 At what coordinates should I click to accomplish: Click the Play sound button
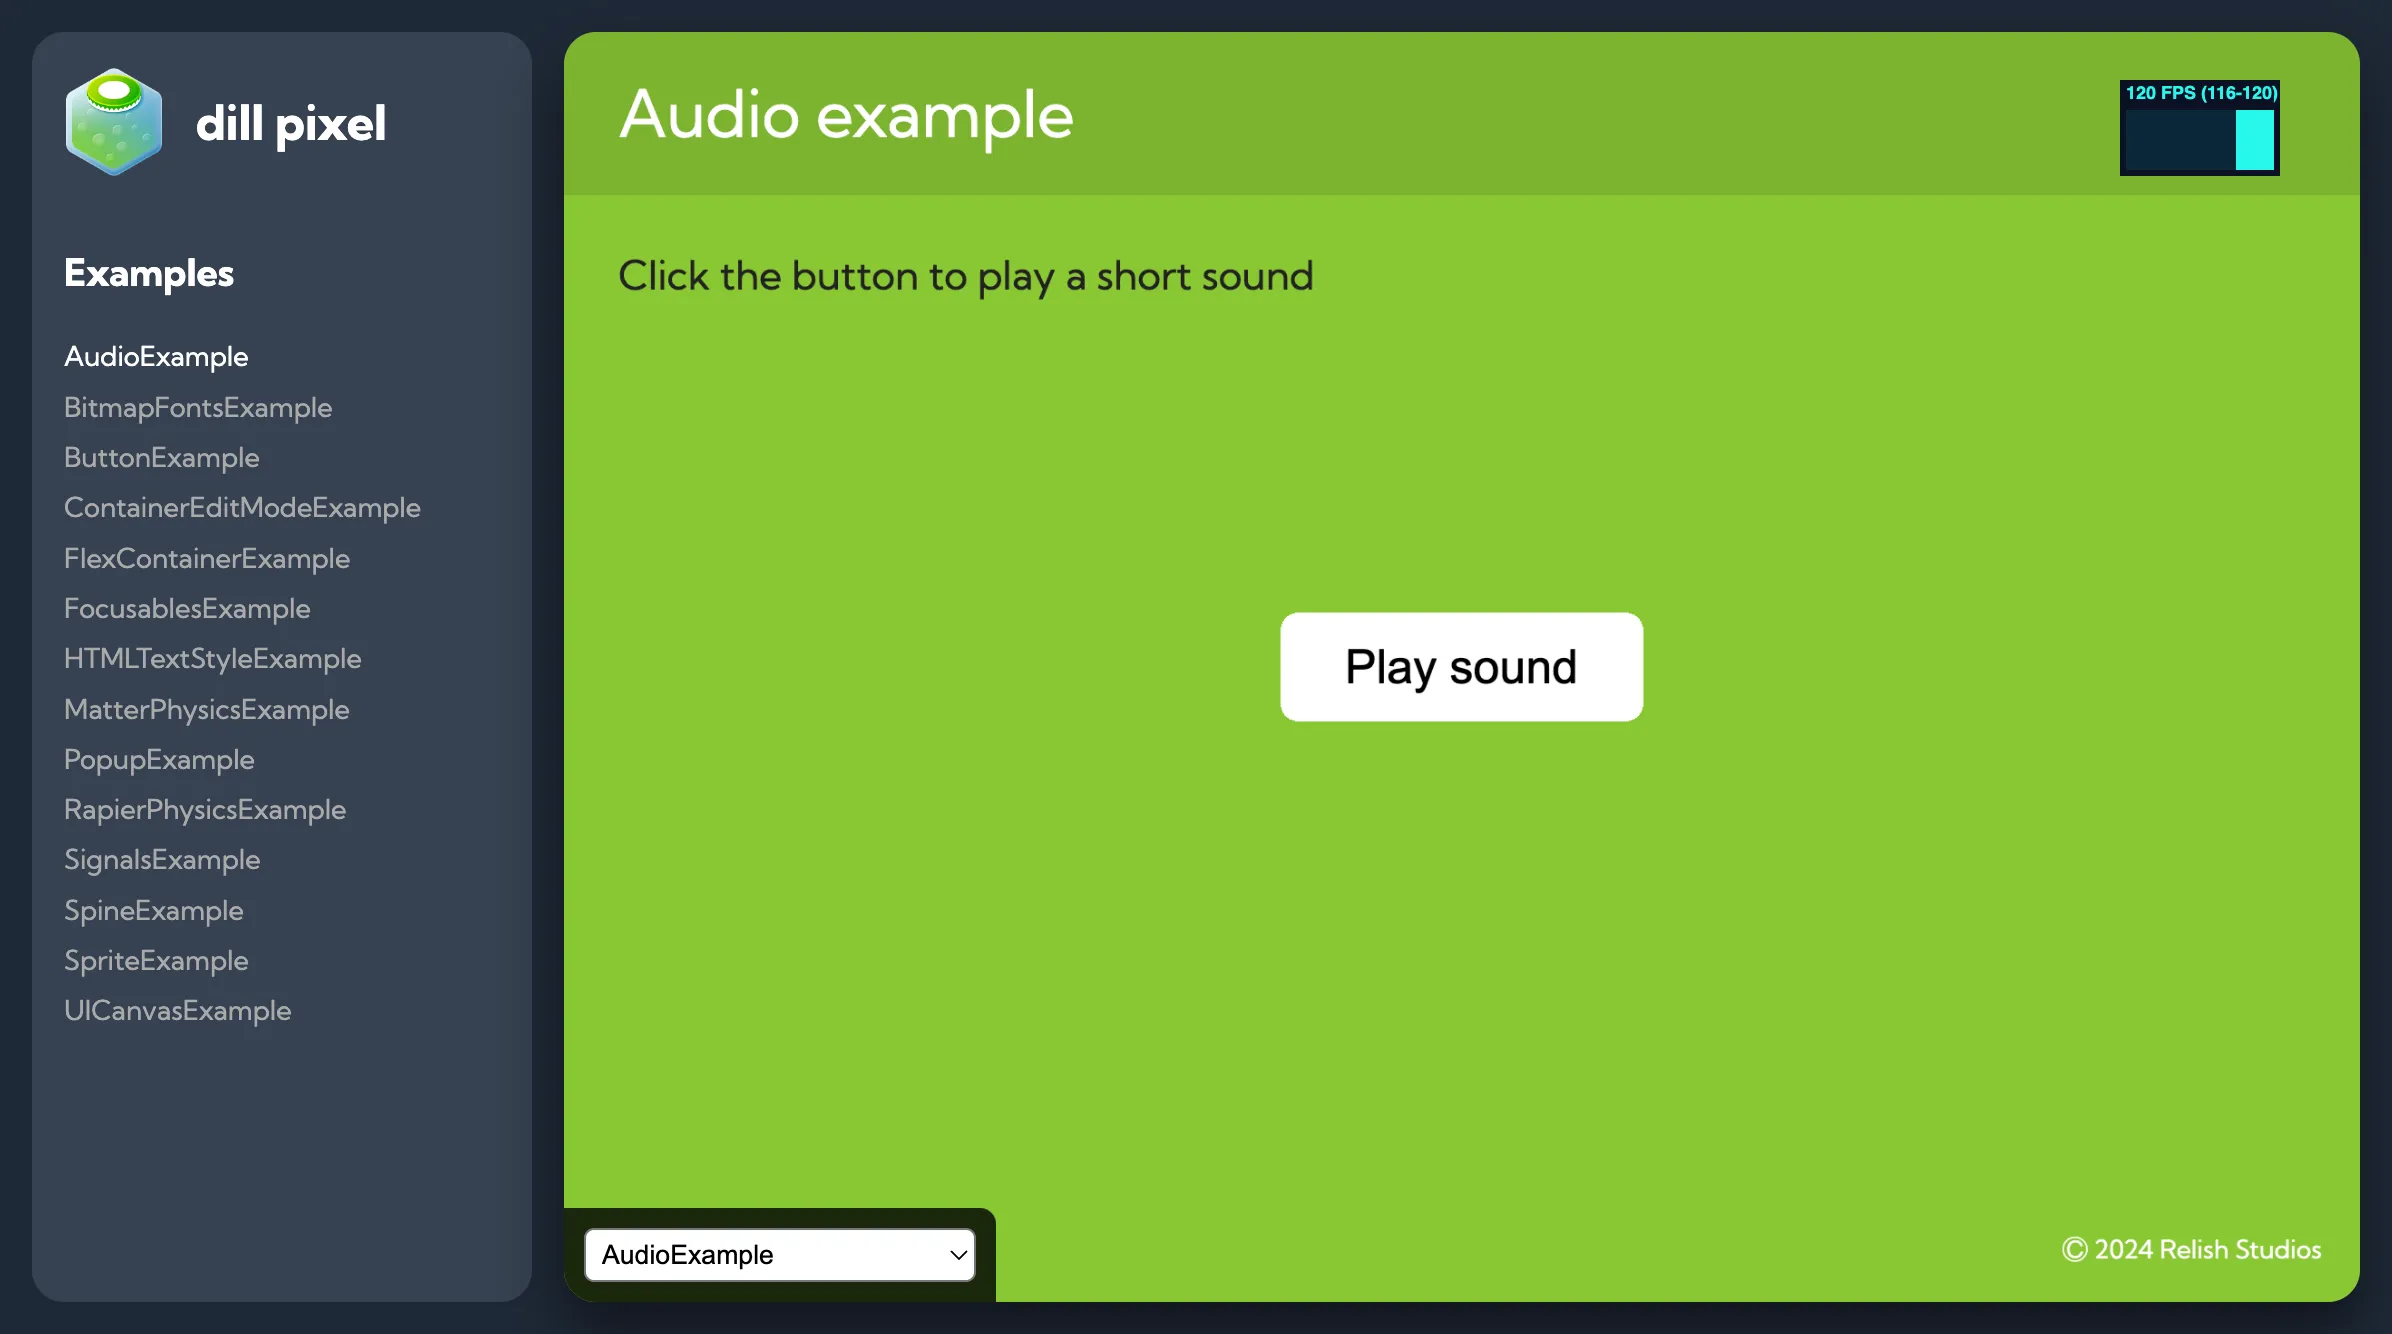click(1460, 665)
